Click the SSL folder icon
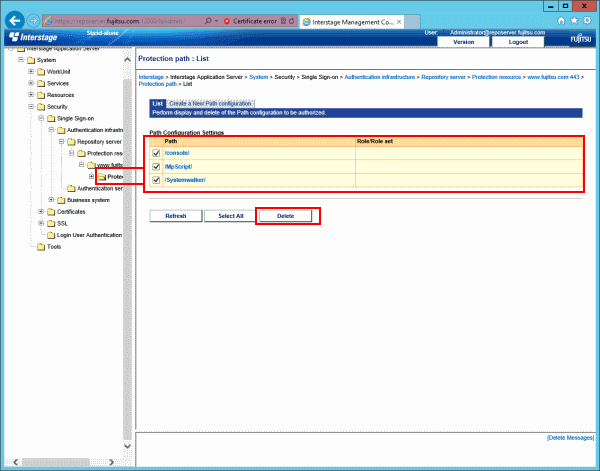The image size is (600, 471). coord(51,223)
